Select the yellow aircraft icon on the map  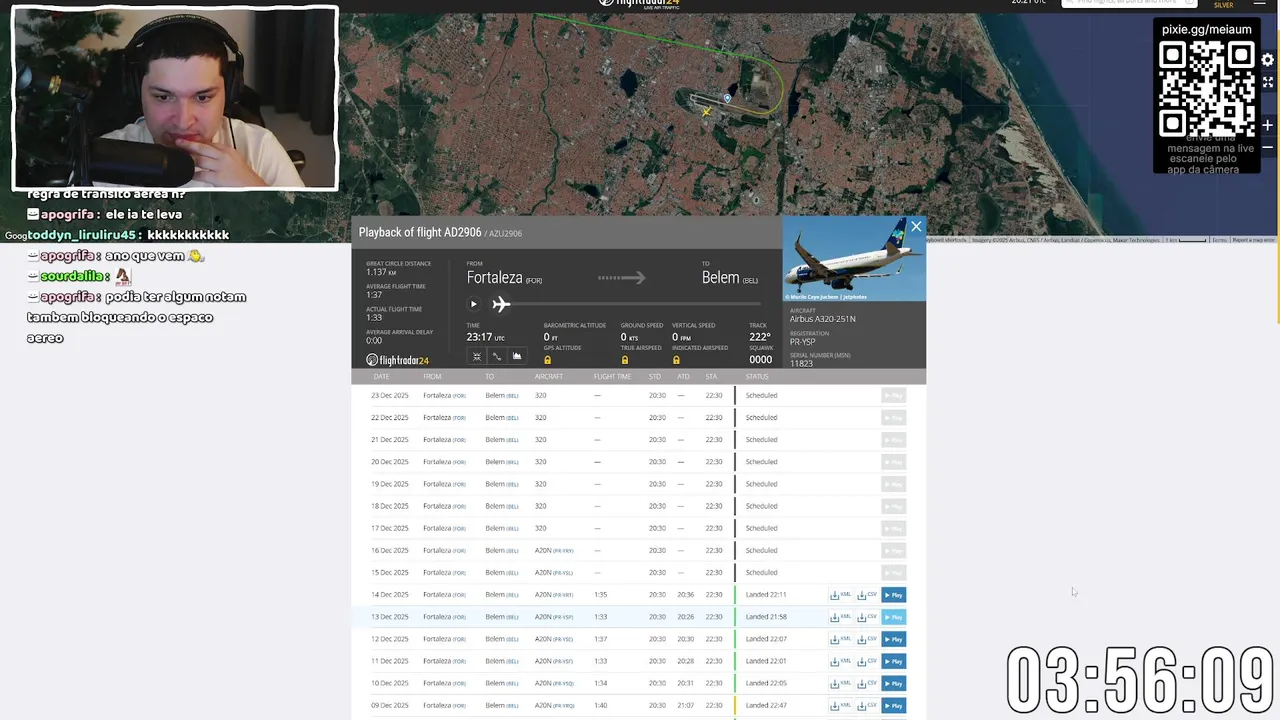[706, 111]
